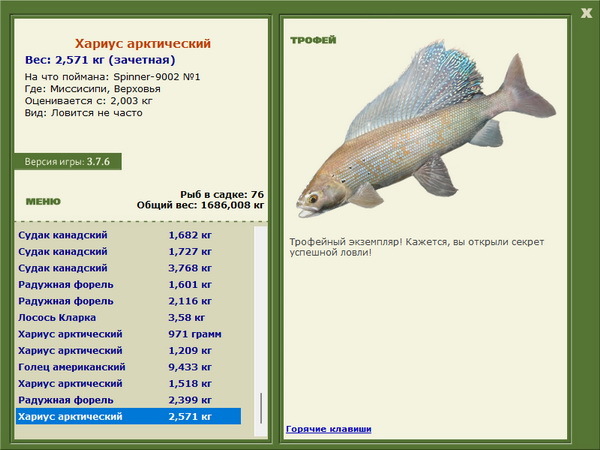
Task: Select the Судак канадский 1,682 кг row
Action: coord(129,235)
